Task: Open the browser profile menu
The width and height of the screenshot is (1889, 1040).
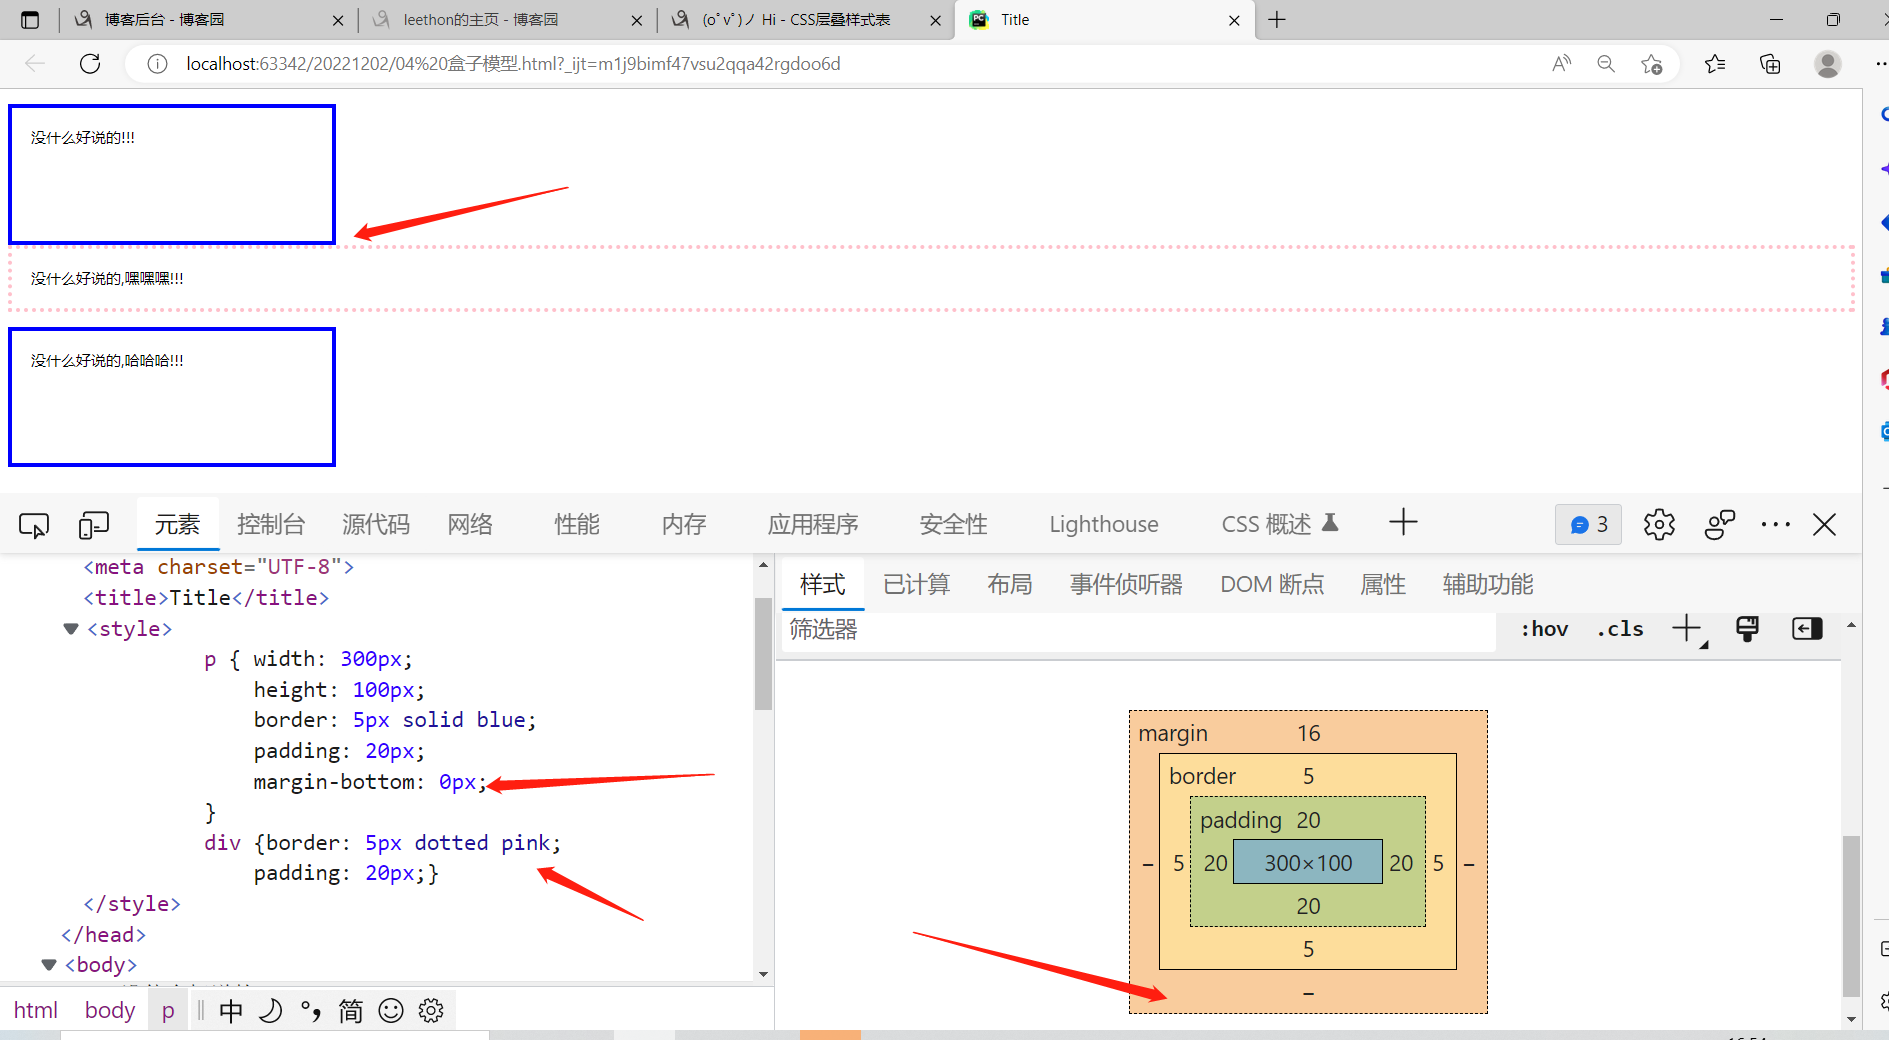Action: (1828, 64)
